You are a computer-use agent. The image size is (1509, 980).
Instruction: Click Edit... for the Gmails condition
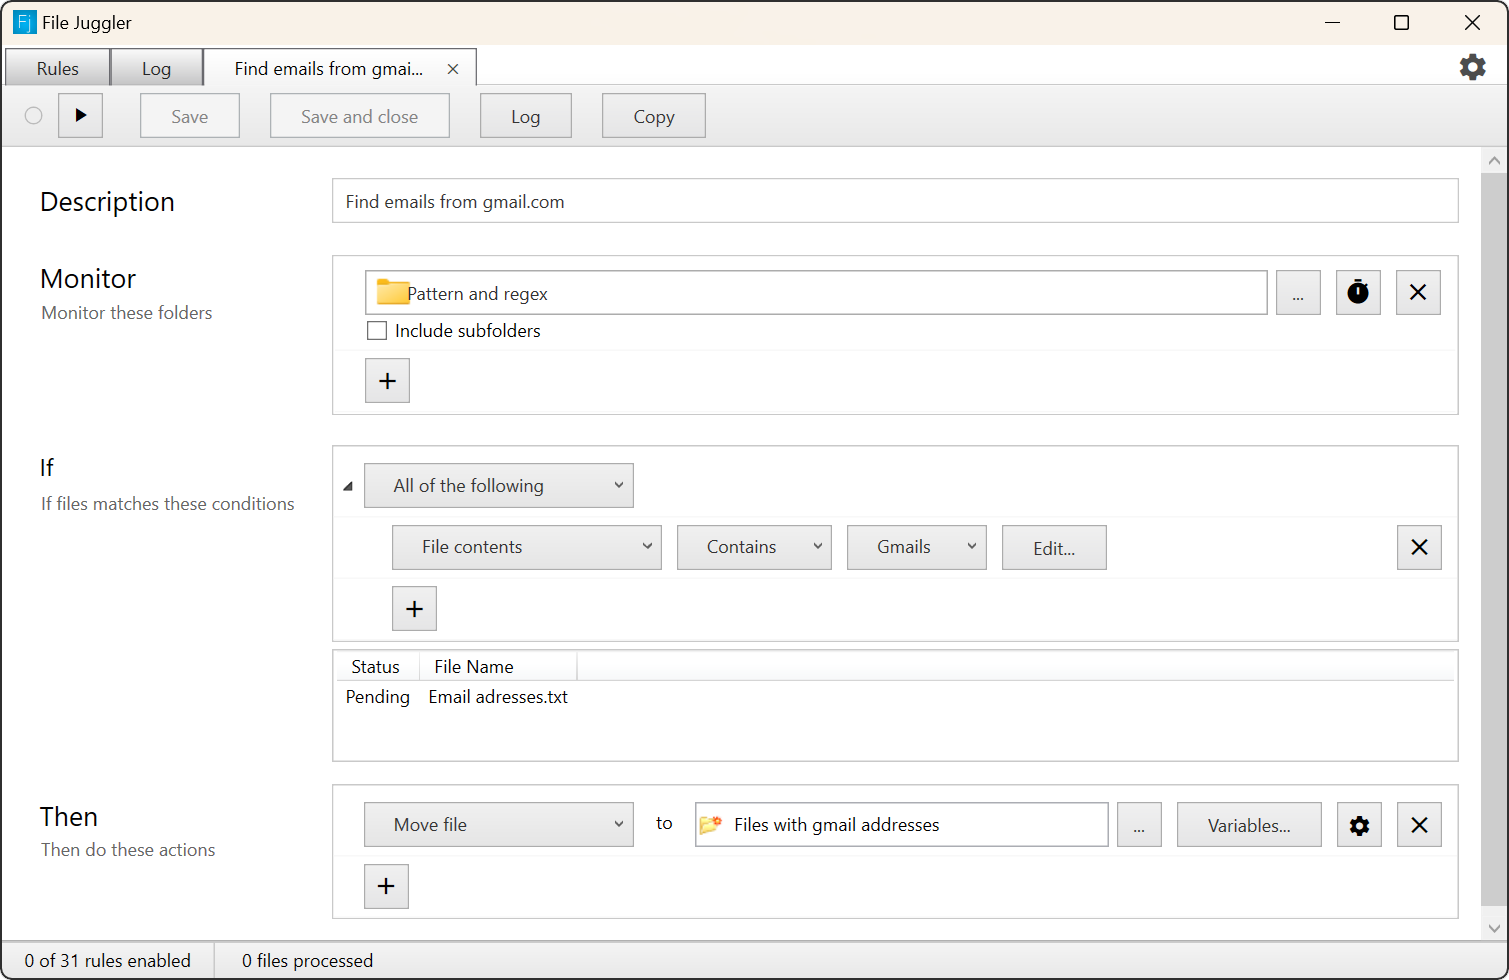[x=1054, y=548]
